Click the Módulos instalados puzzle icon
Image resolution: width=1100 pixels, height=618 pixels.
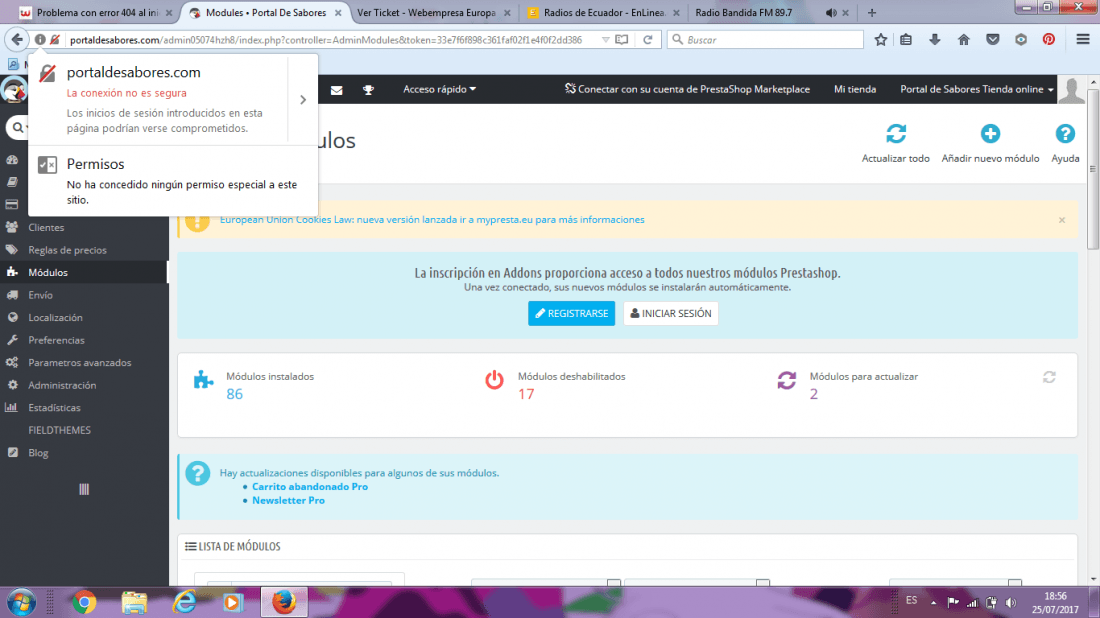click(x=203, y=379)
